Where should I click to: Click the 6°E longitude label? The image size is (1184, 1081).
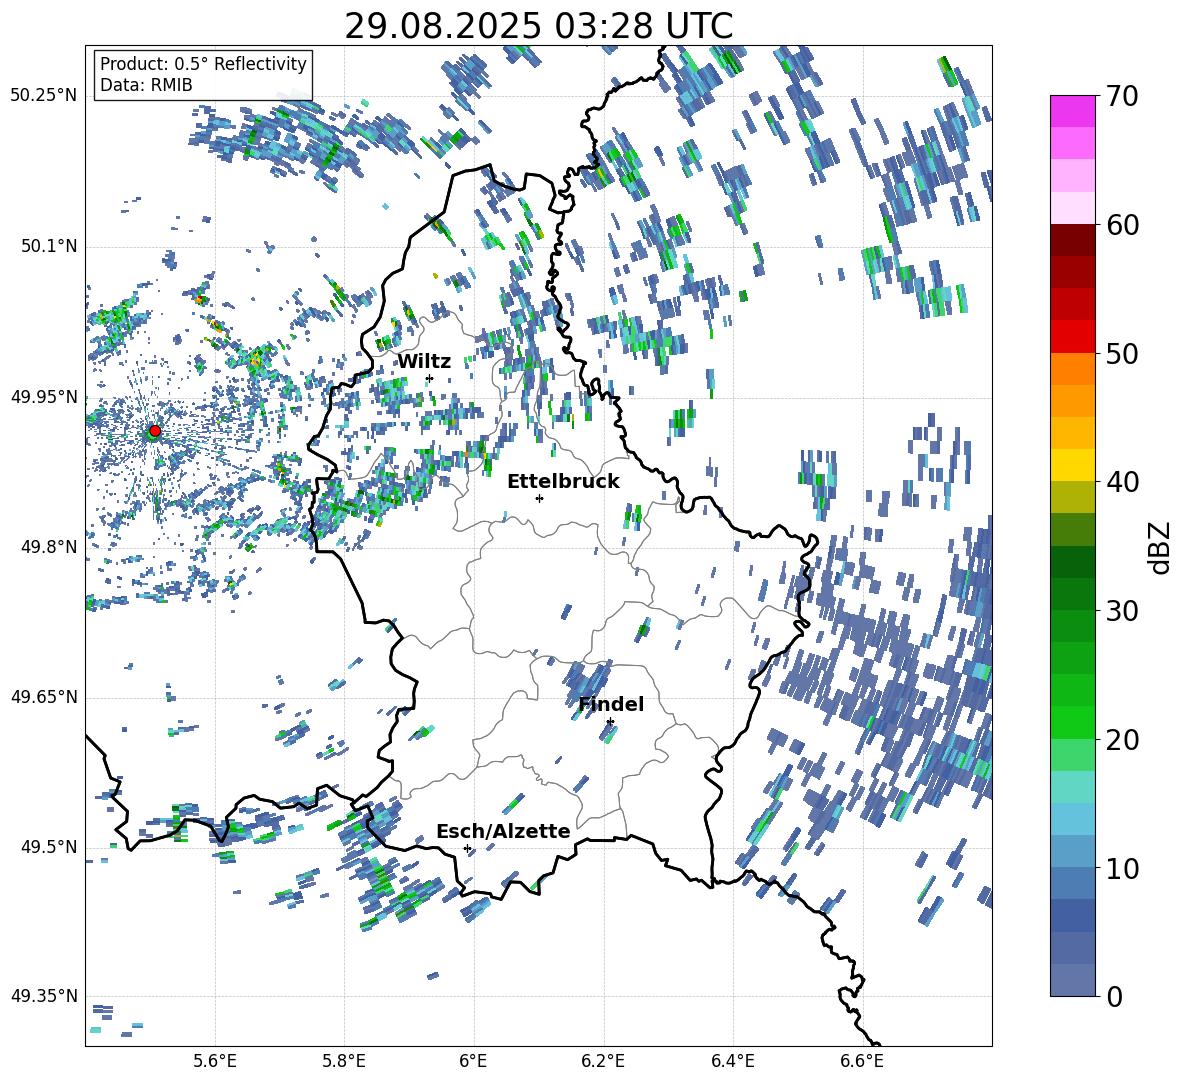point(474,1061)
